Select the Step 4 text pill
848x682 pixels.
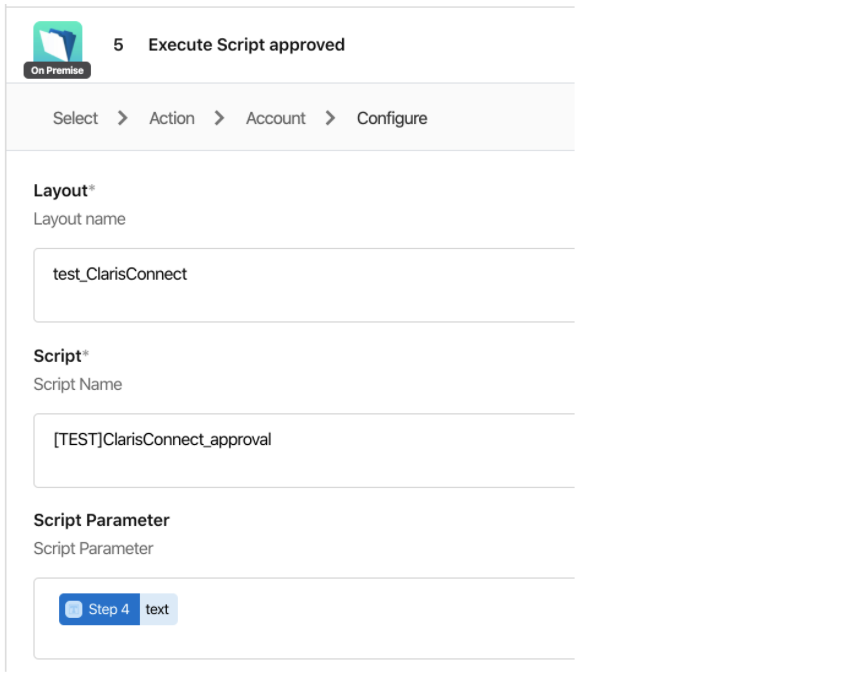[x=118, y=609]
